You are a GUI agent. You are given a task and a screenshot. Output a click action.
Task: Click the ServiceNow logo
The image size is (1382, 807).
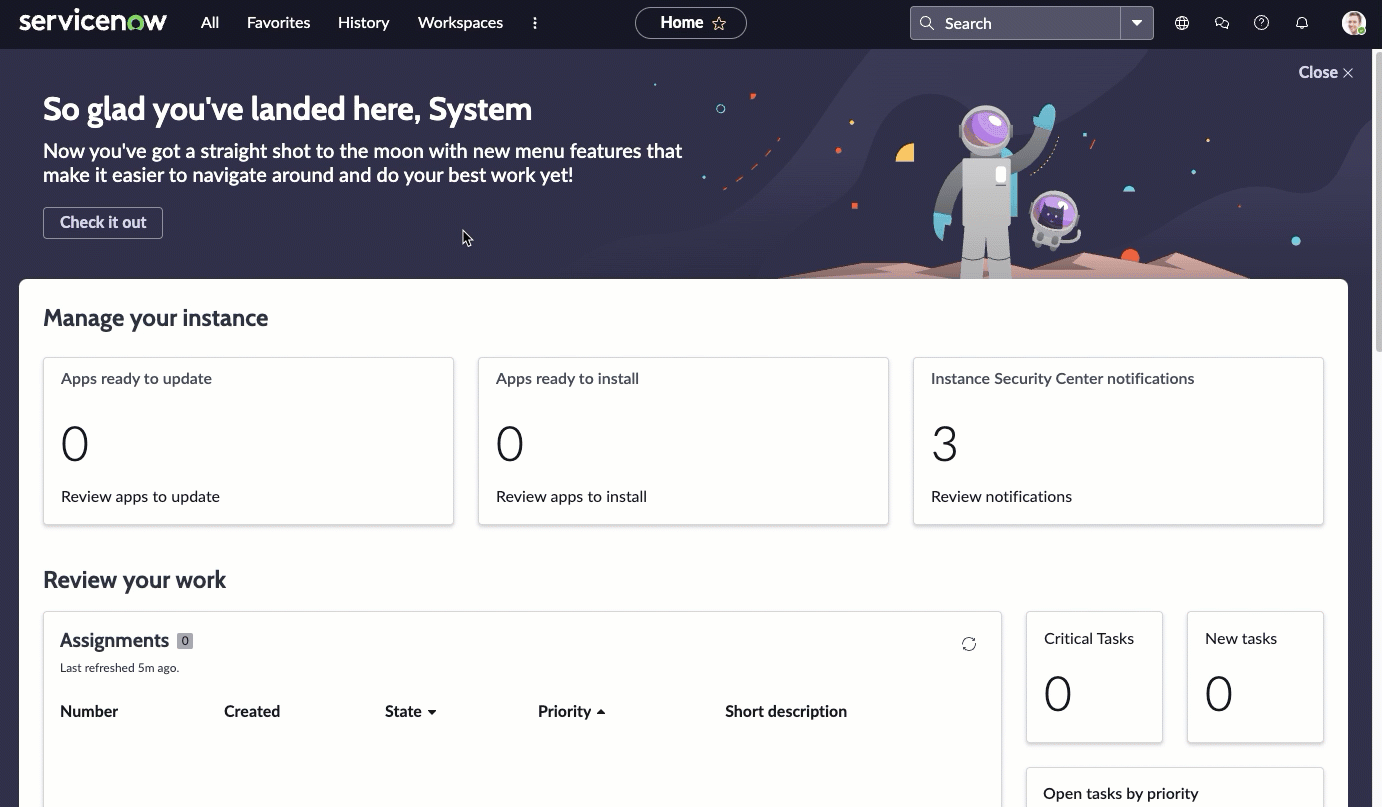click(x=93, y=22)
